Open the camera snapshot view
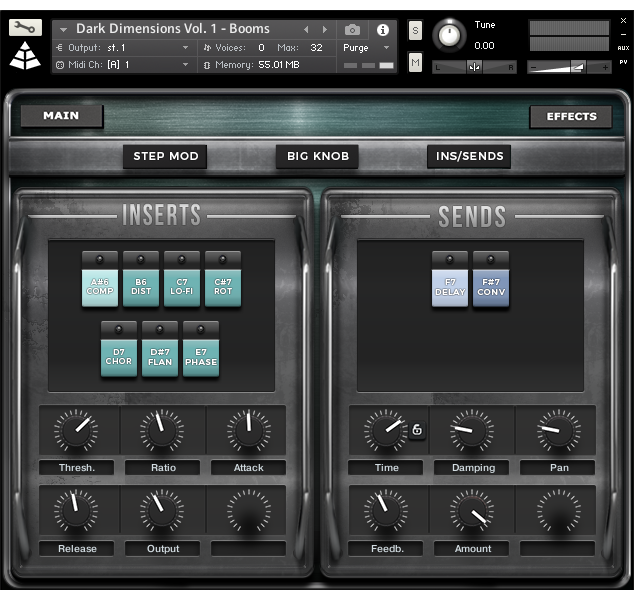Viewport: 635px width, 600px height. coord(352,30)
